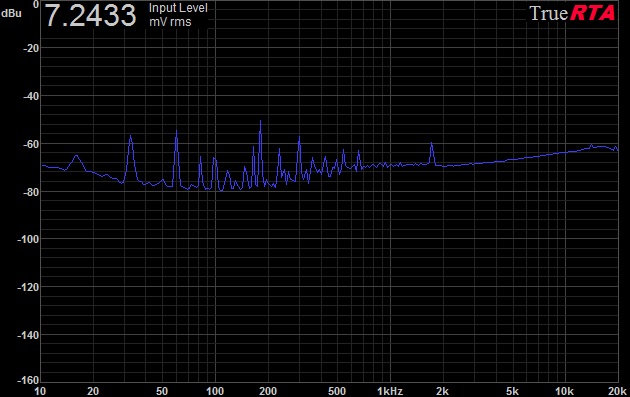Click the -120 dBu axis label
This screenshot has height=397, width=630.
(28, 287)
